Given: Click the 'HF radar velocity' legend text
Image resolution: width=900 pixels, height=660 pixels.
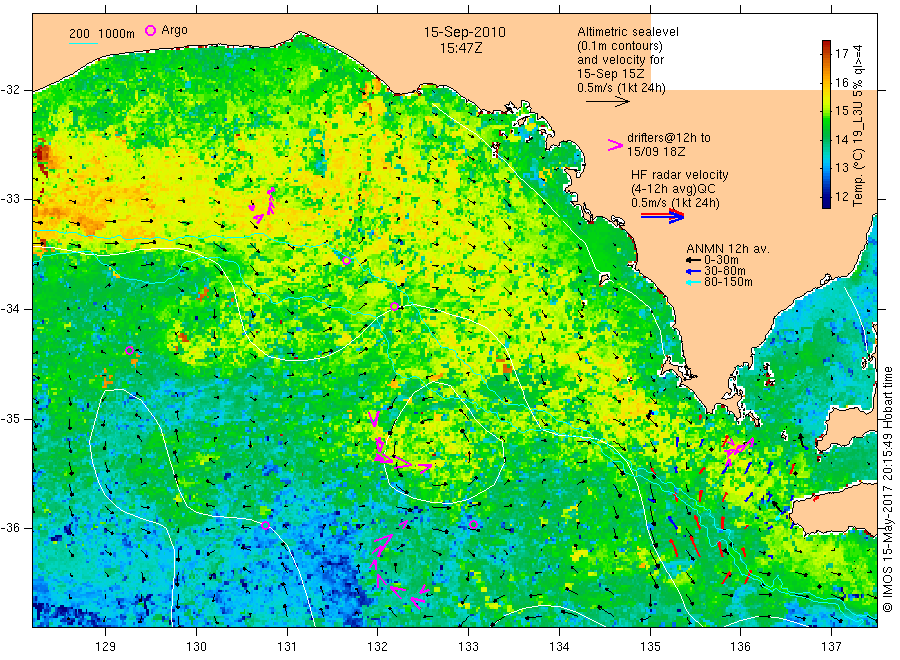Looking at the screenshot, I should [x=680, y=174].
